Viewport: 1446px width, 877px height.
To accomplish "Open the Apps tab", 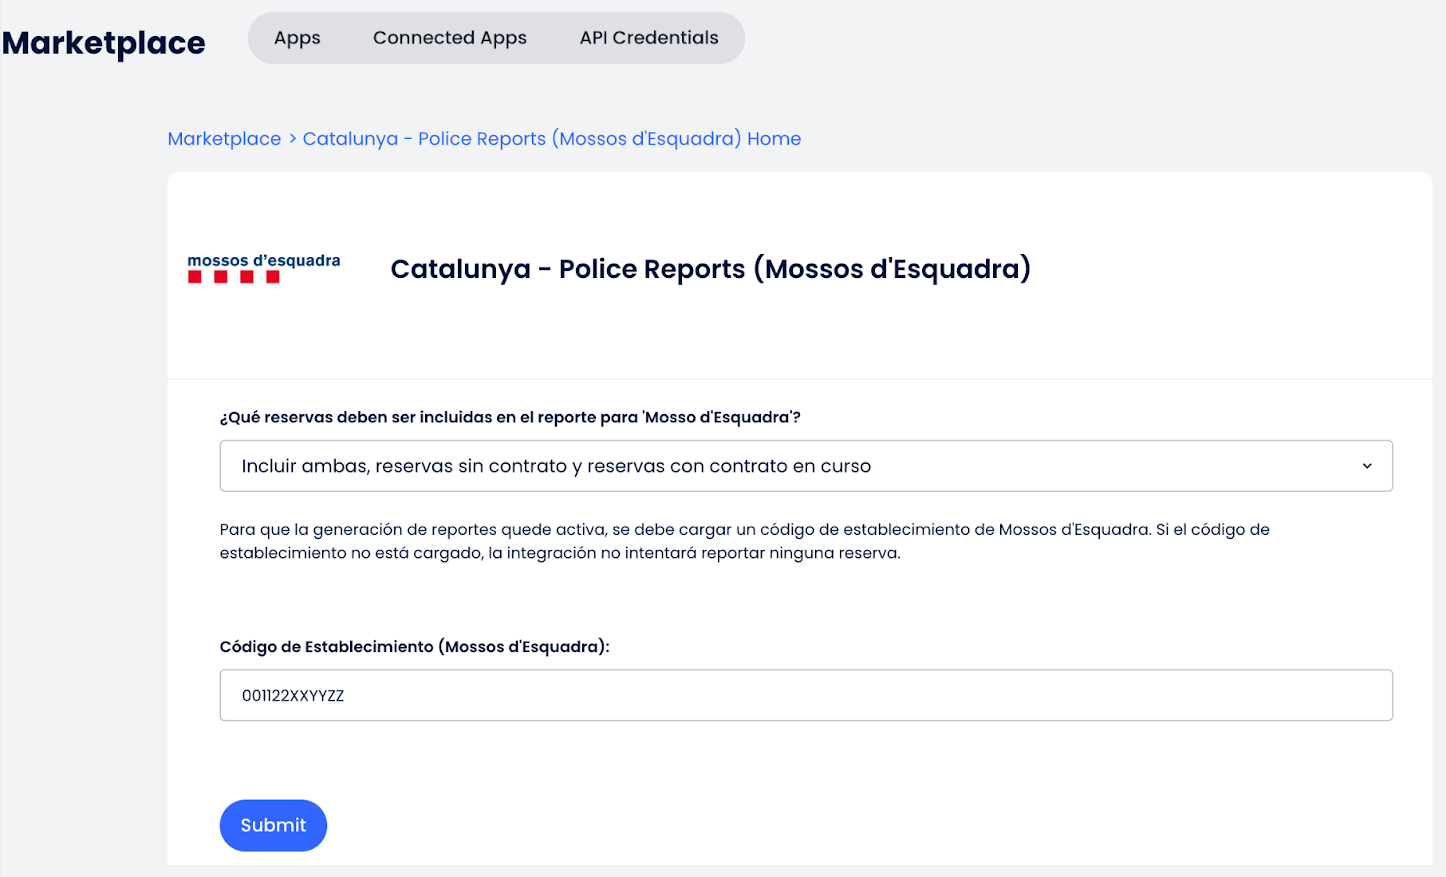I will tap(297, 38).
